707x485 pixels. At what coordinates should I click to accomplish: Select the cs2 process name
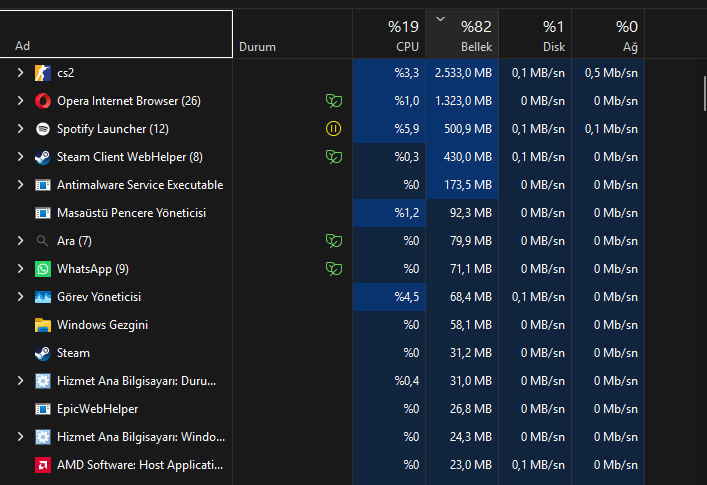(65, 73)
